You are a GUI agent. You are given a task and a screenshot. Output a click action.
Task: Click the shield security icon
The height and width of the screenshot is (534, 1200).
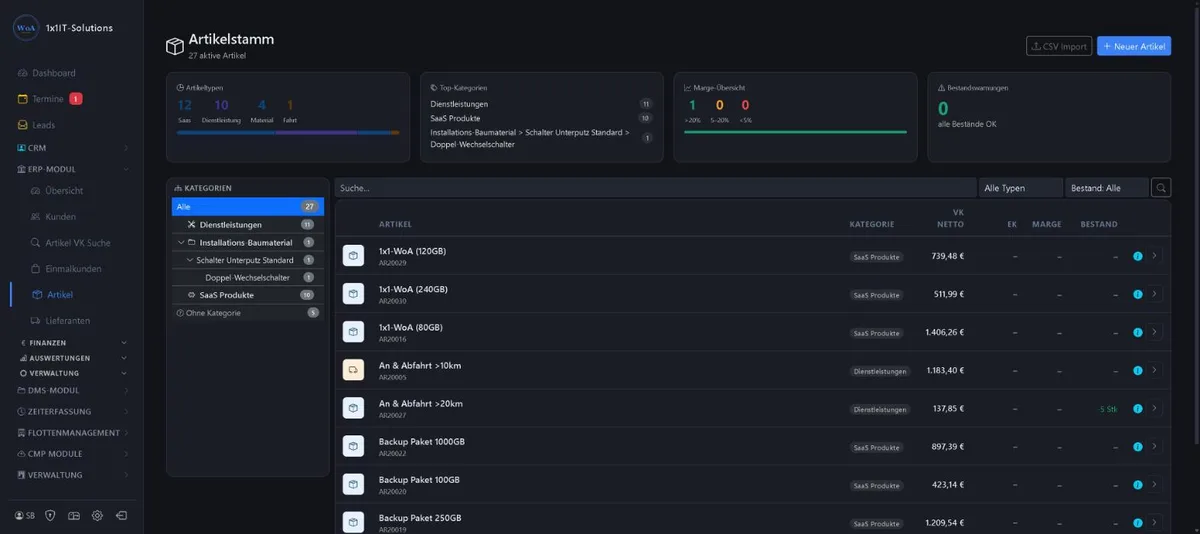click(x=49, y=516)
